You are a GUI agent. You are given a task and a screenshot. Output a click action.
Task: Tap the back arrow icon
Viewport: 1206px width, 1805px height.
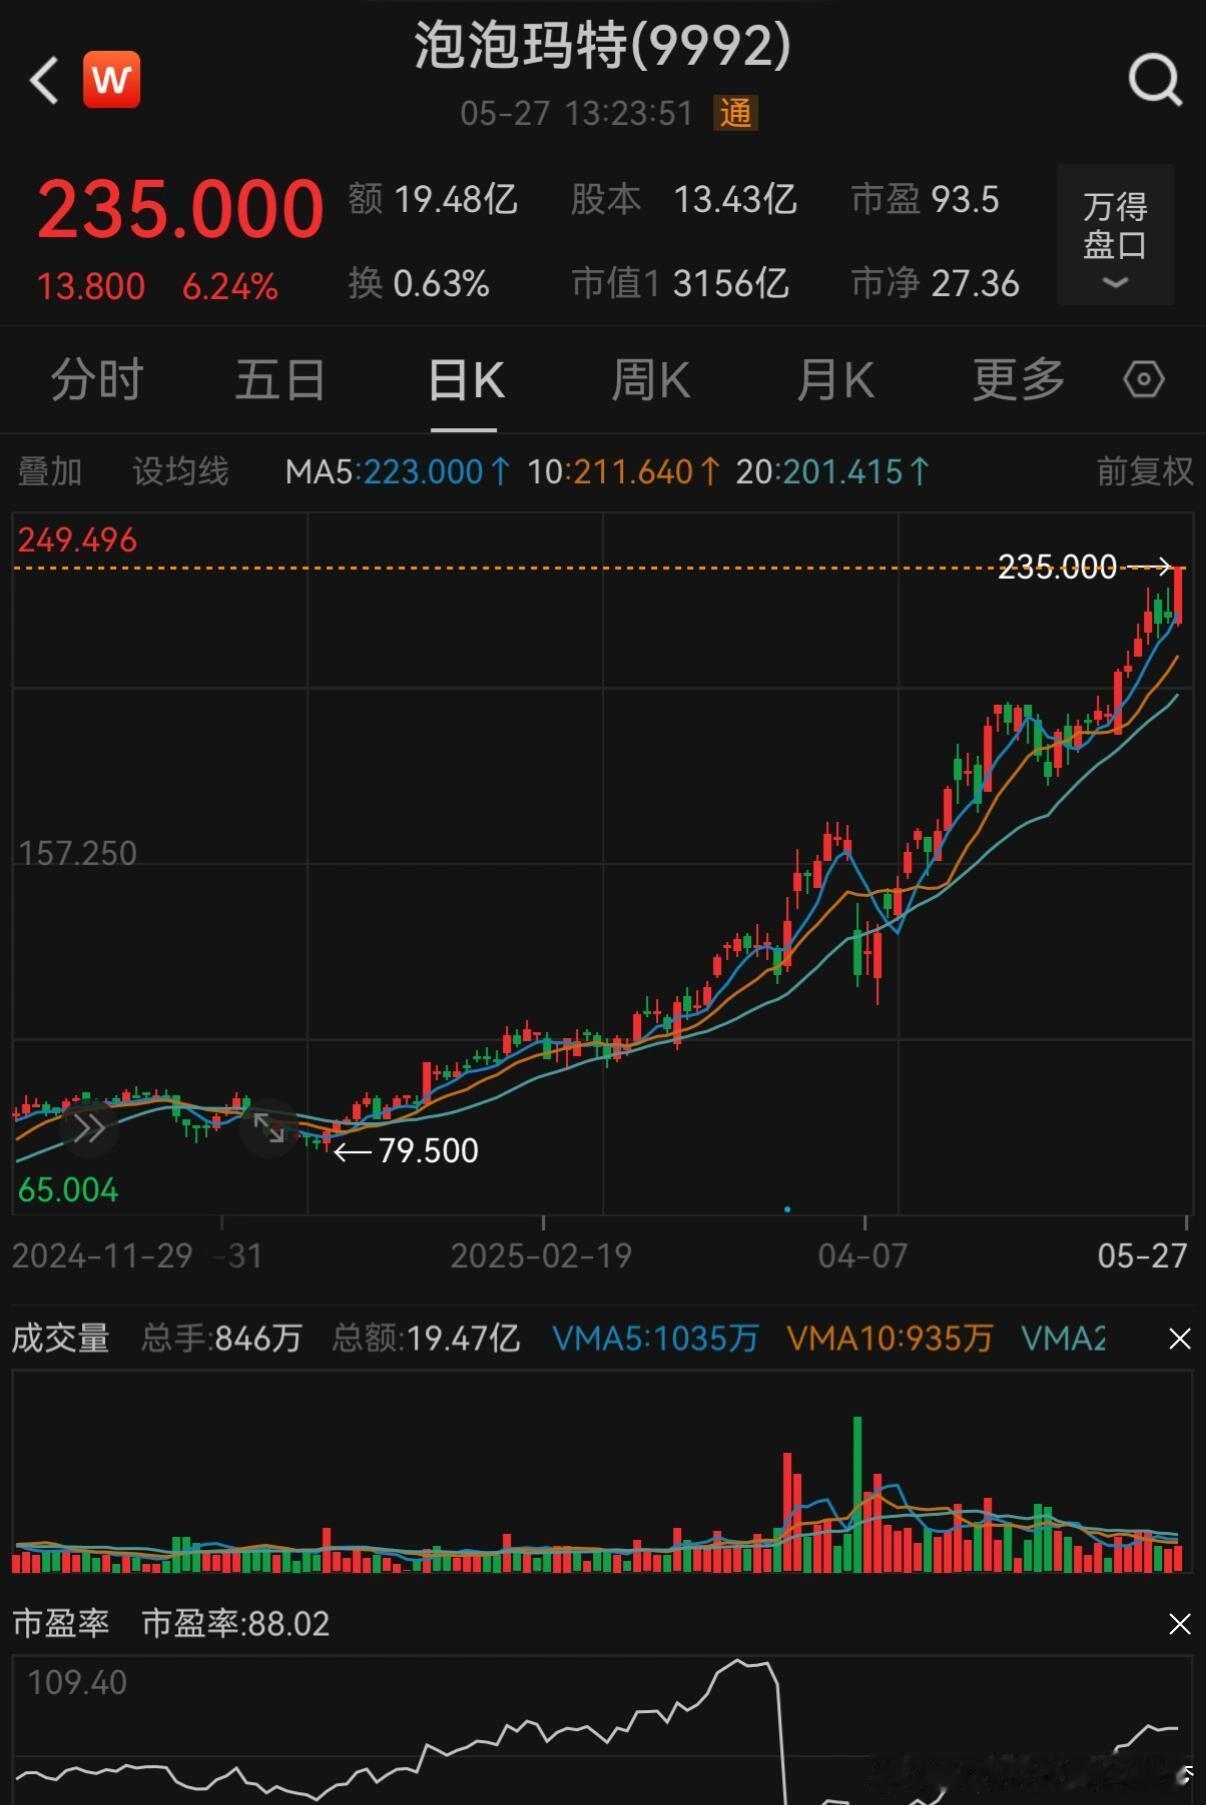click(44, 80)
